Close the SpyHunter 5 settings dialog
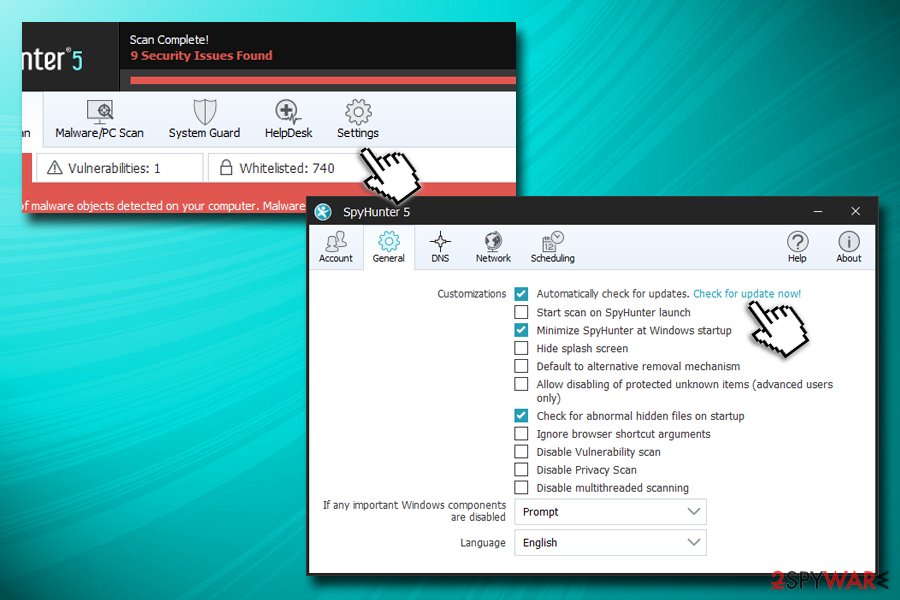Viewport: 900px width, 600px height. 855,212
